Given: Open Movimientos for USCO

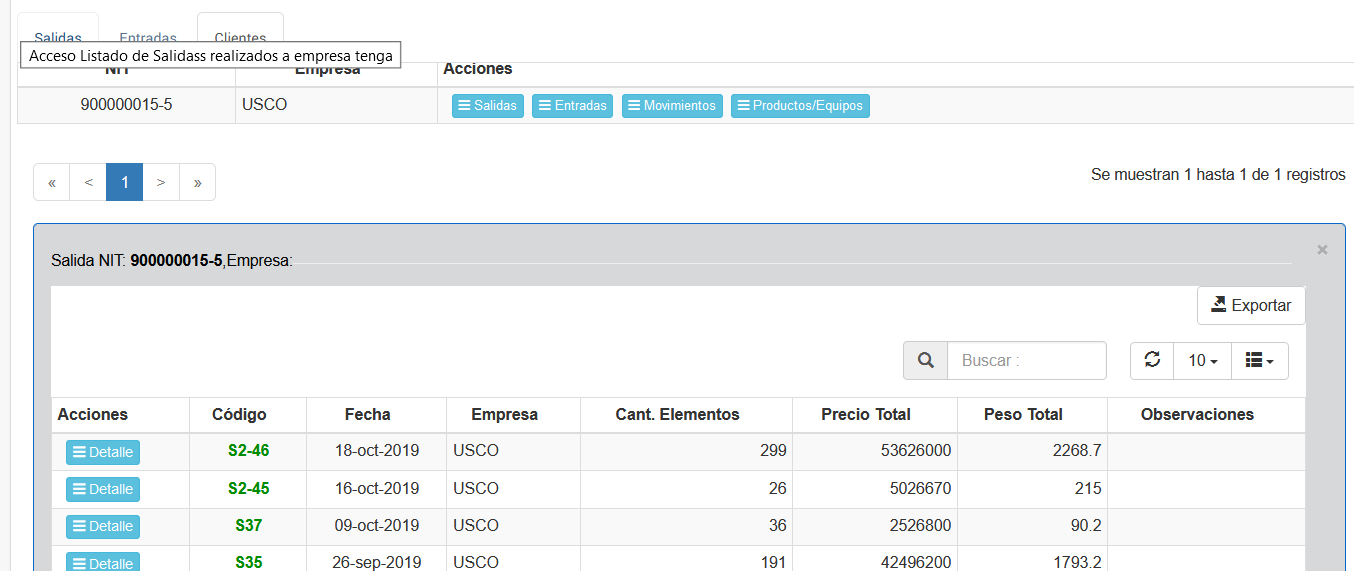Looking at the screenshot, I should coord(671,105).
